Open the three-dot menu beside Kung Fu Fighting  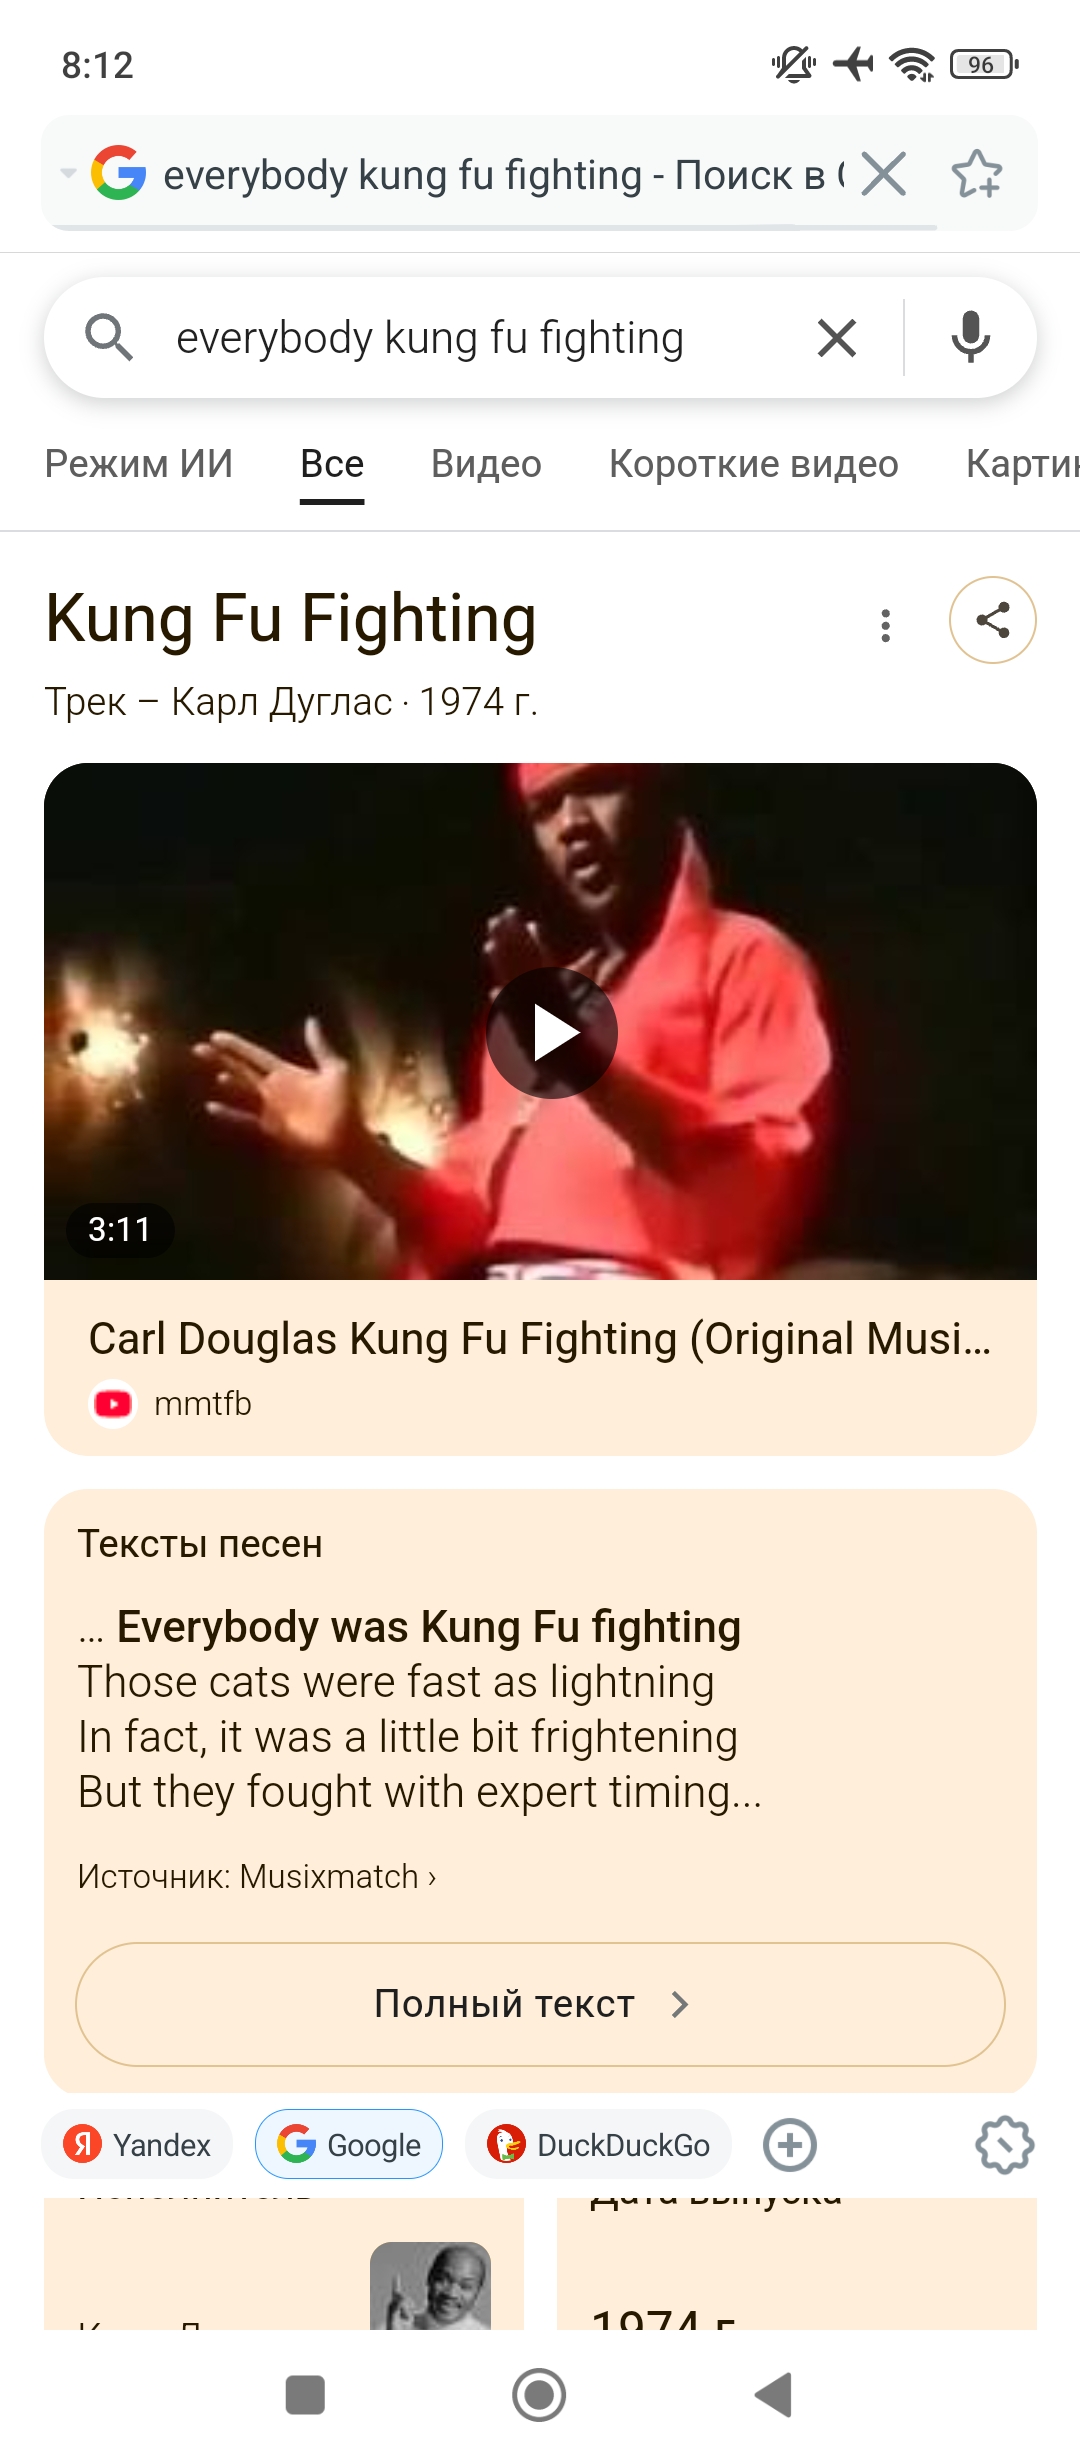click(885, 625)
